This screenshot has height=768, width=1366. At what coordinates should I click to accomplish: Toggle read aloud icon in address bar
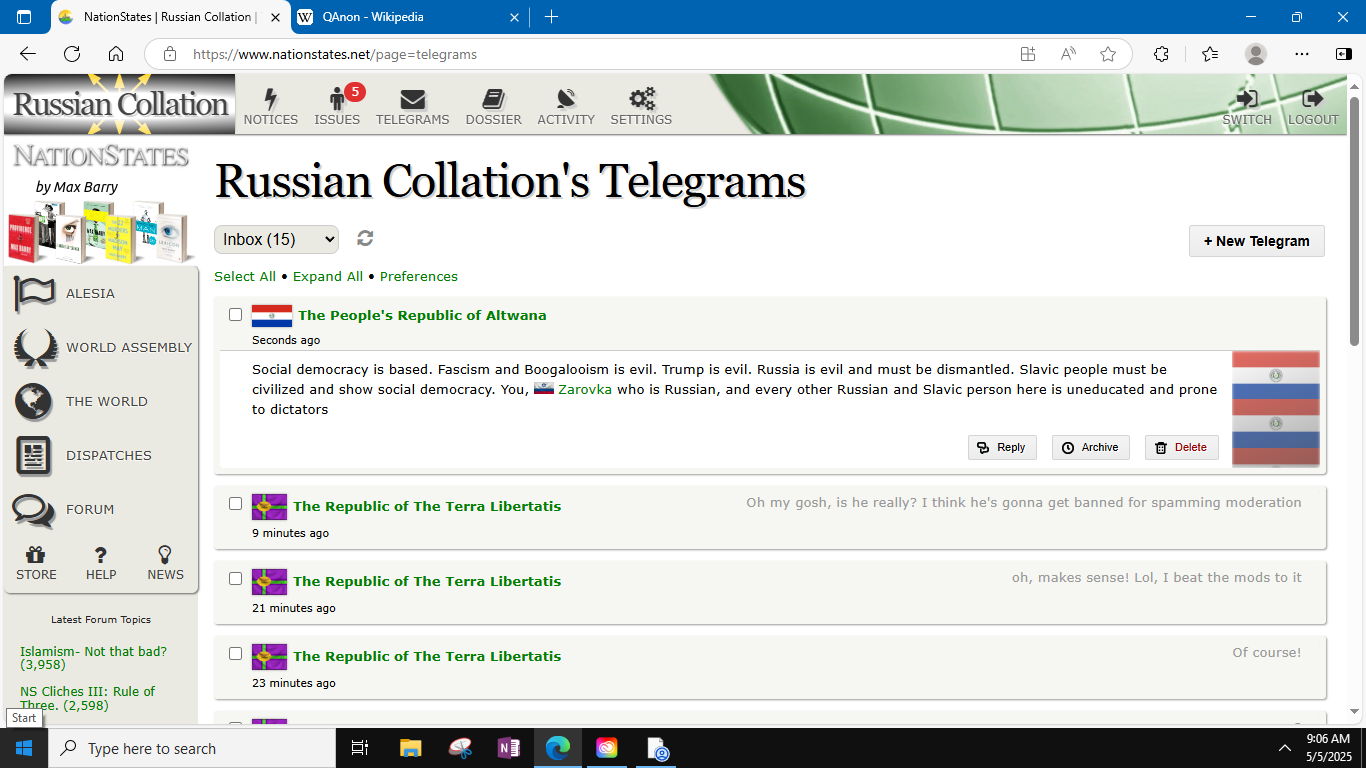(1068, 54)
